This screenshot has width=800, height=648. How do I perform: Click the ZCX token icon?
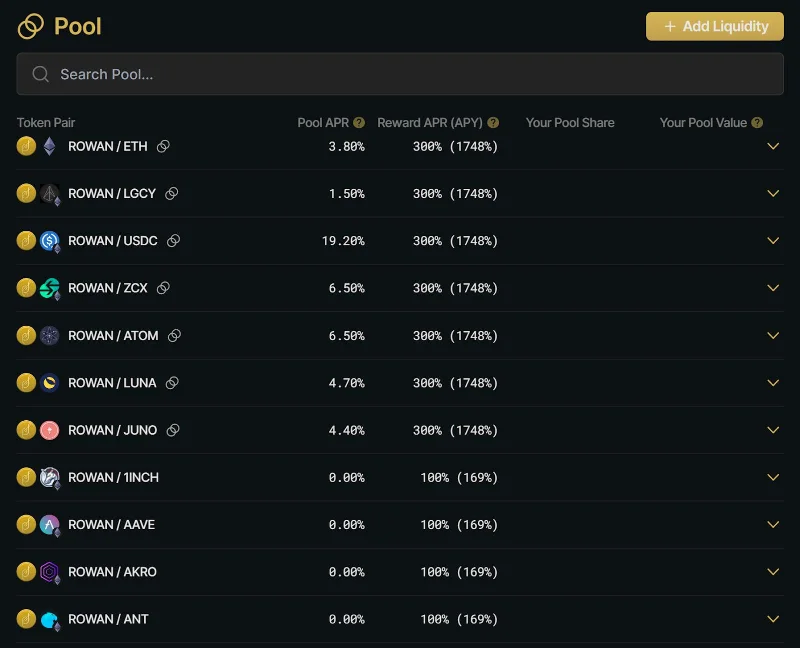pos(49,288)
